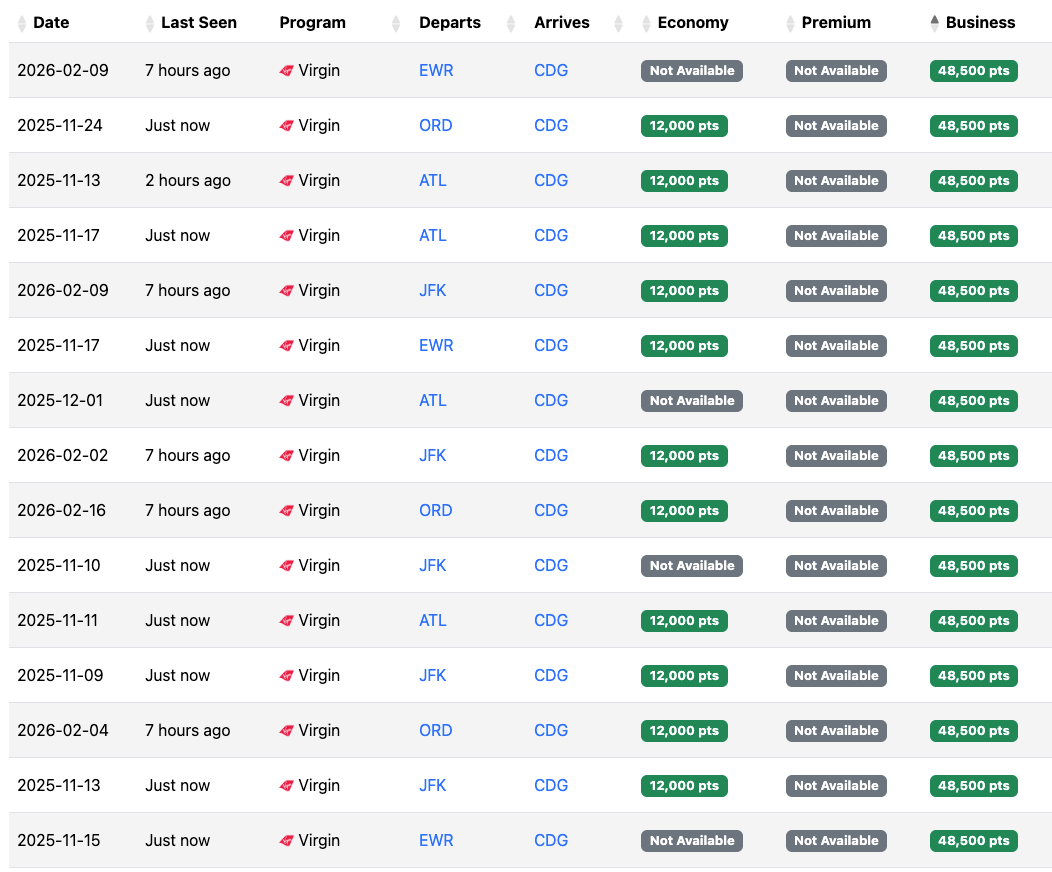Click Economy column header text

click(x=693, y=23)
